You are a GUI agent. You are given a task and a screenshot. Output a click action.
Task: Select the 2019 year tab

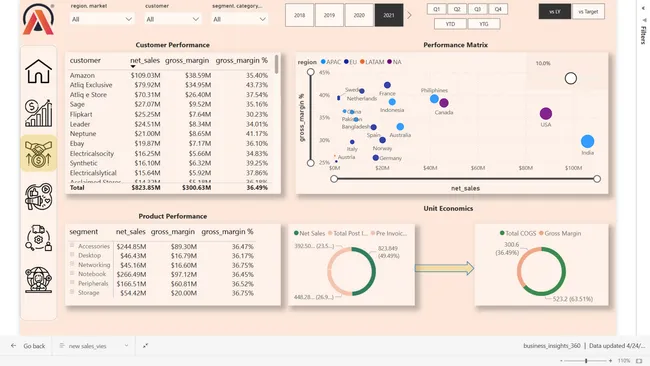click(x=329, y=15)
